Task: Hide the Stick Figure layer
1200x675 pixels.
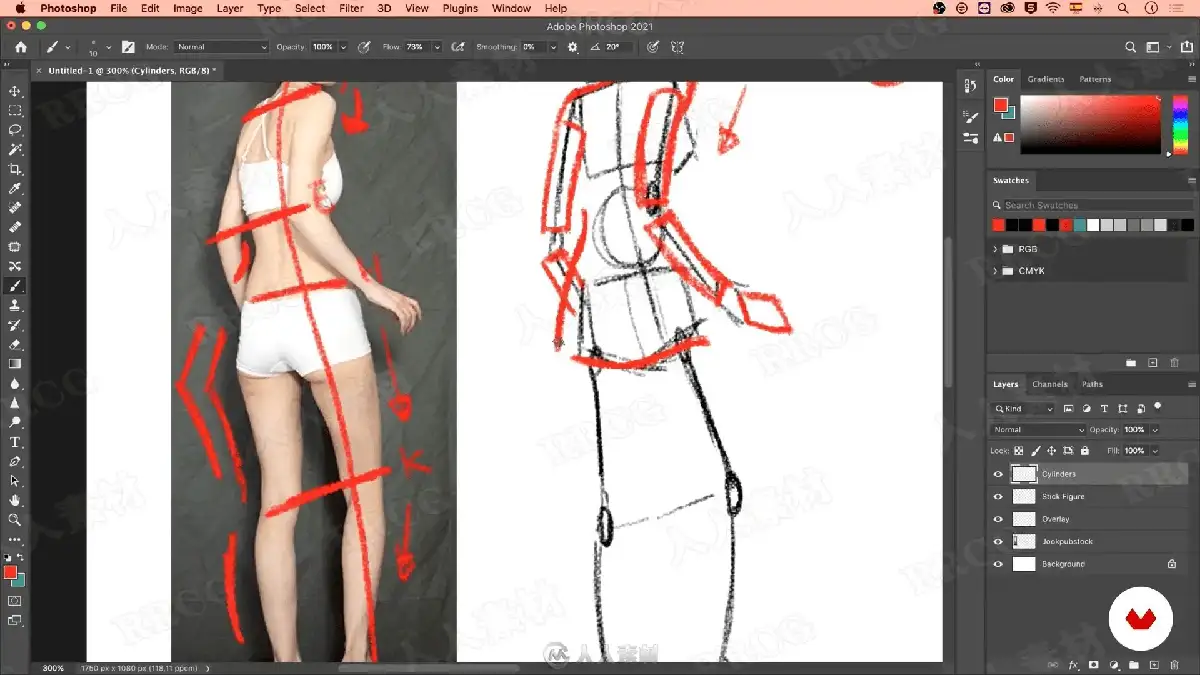Action: pos(997,496)
